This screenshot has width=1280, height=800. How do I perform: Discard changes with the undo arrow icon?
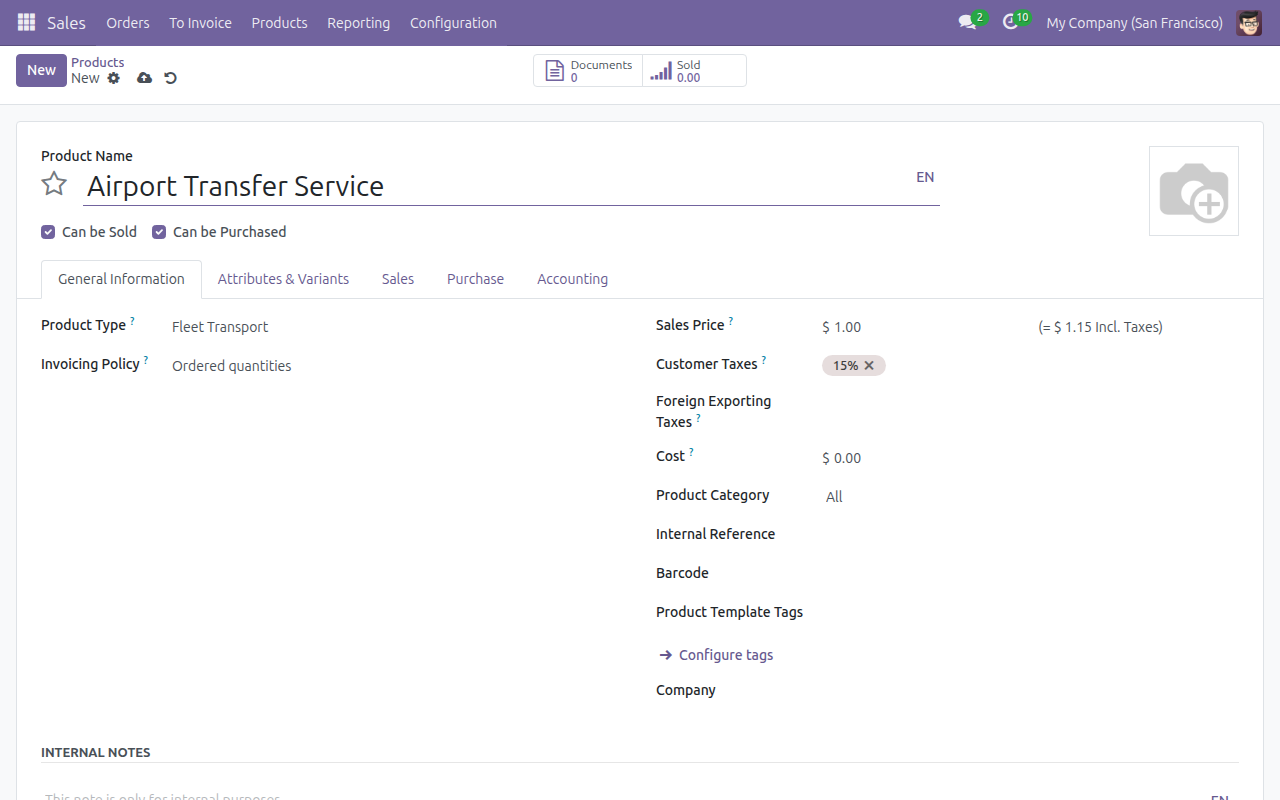pos(171,78)
